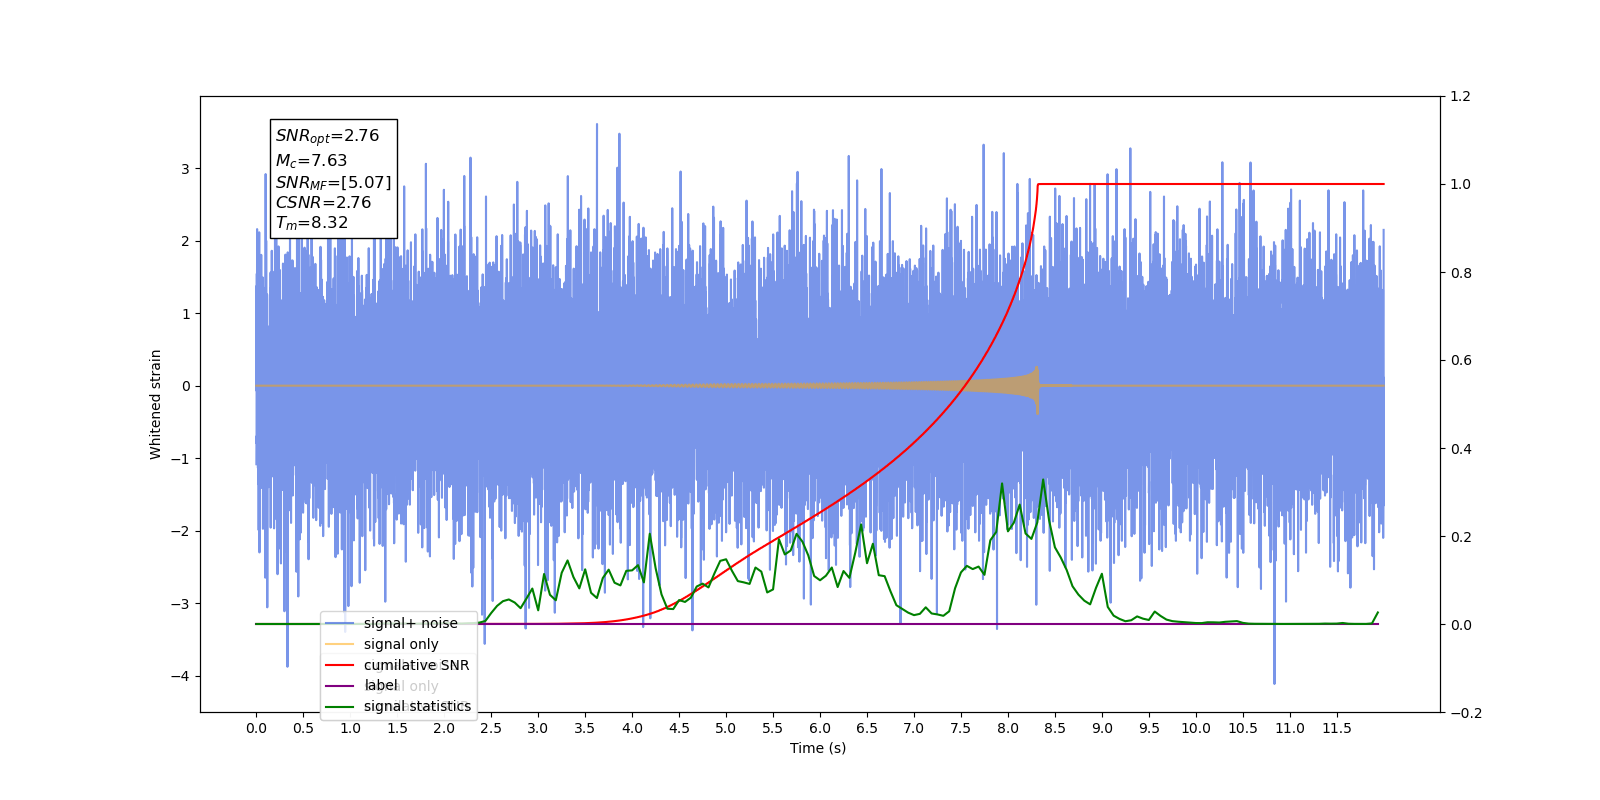Click the 'Whitened strain' y-axis label
This screenshot has width=1600, height=800.
click(156, 404)
